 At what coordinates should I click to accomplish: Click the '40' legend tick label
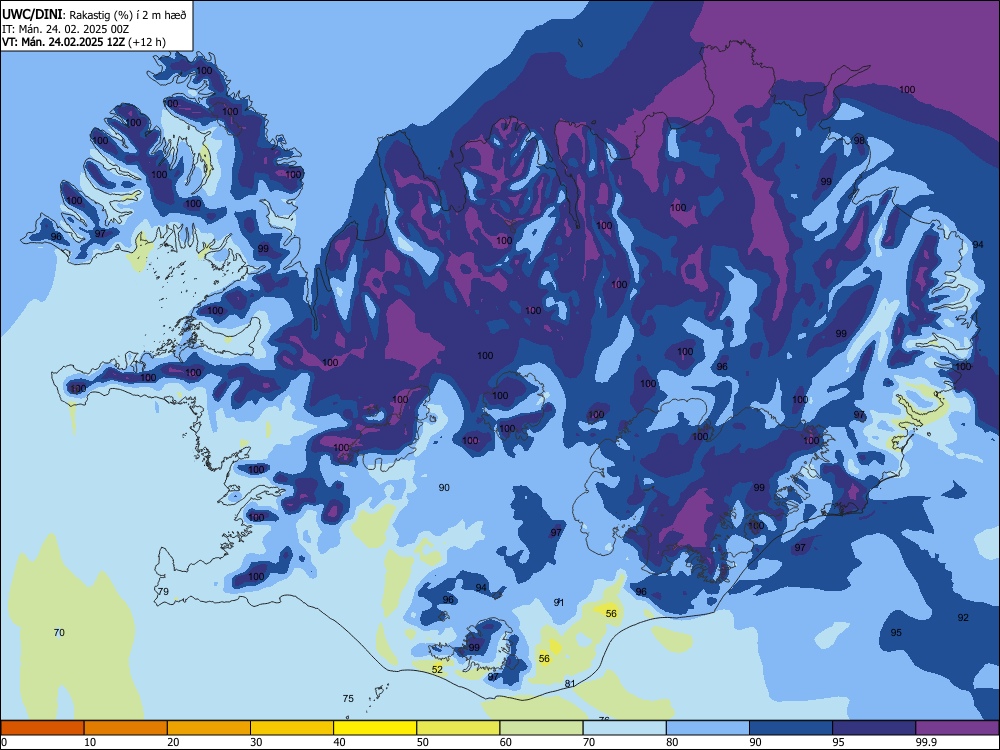pyautogui.click(x=339, y=742)
